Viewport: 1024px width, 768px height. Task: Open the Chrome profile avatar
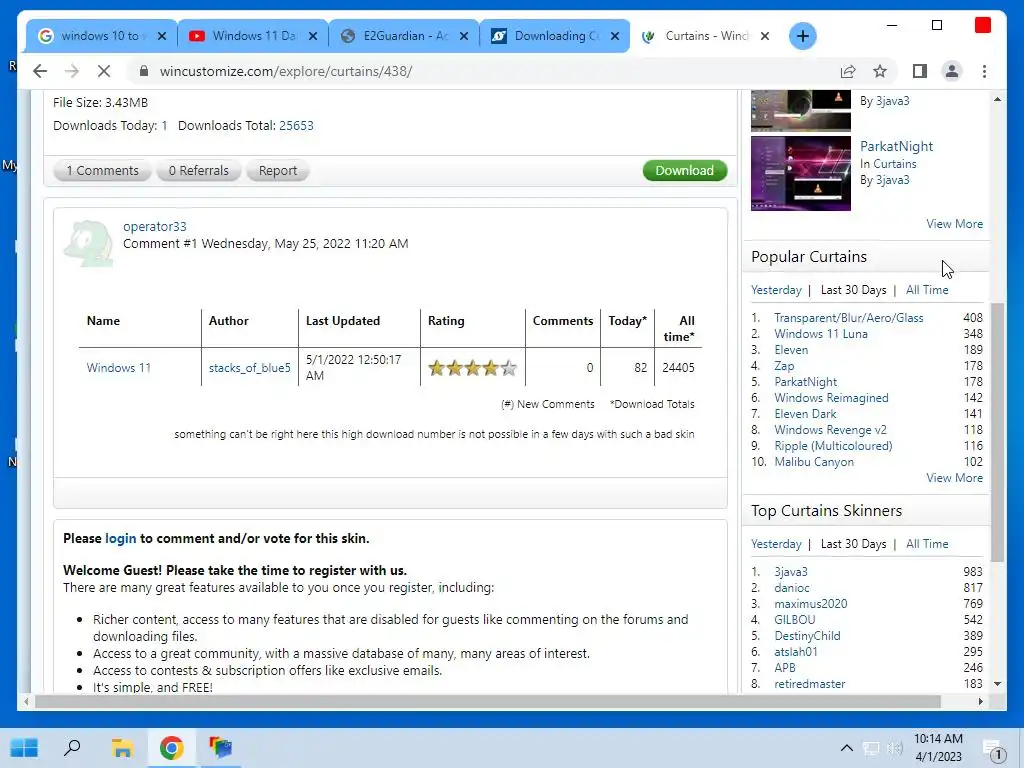pos(952,71)
